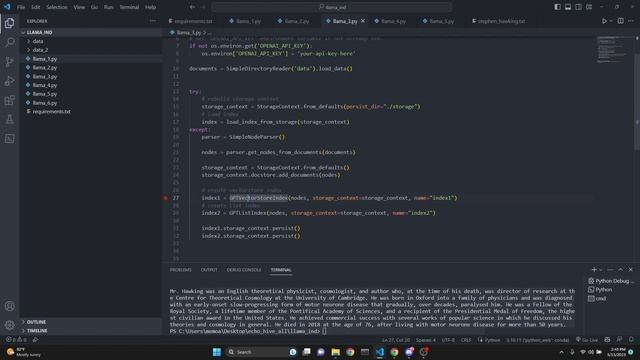This screenshot has width=640, height=360.
Task: Split the editor to the right
Action: click(620, 21)
